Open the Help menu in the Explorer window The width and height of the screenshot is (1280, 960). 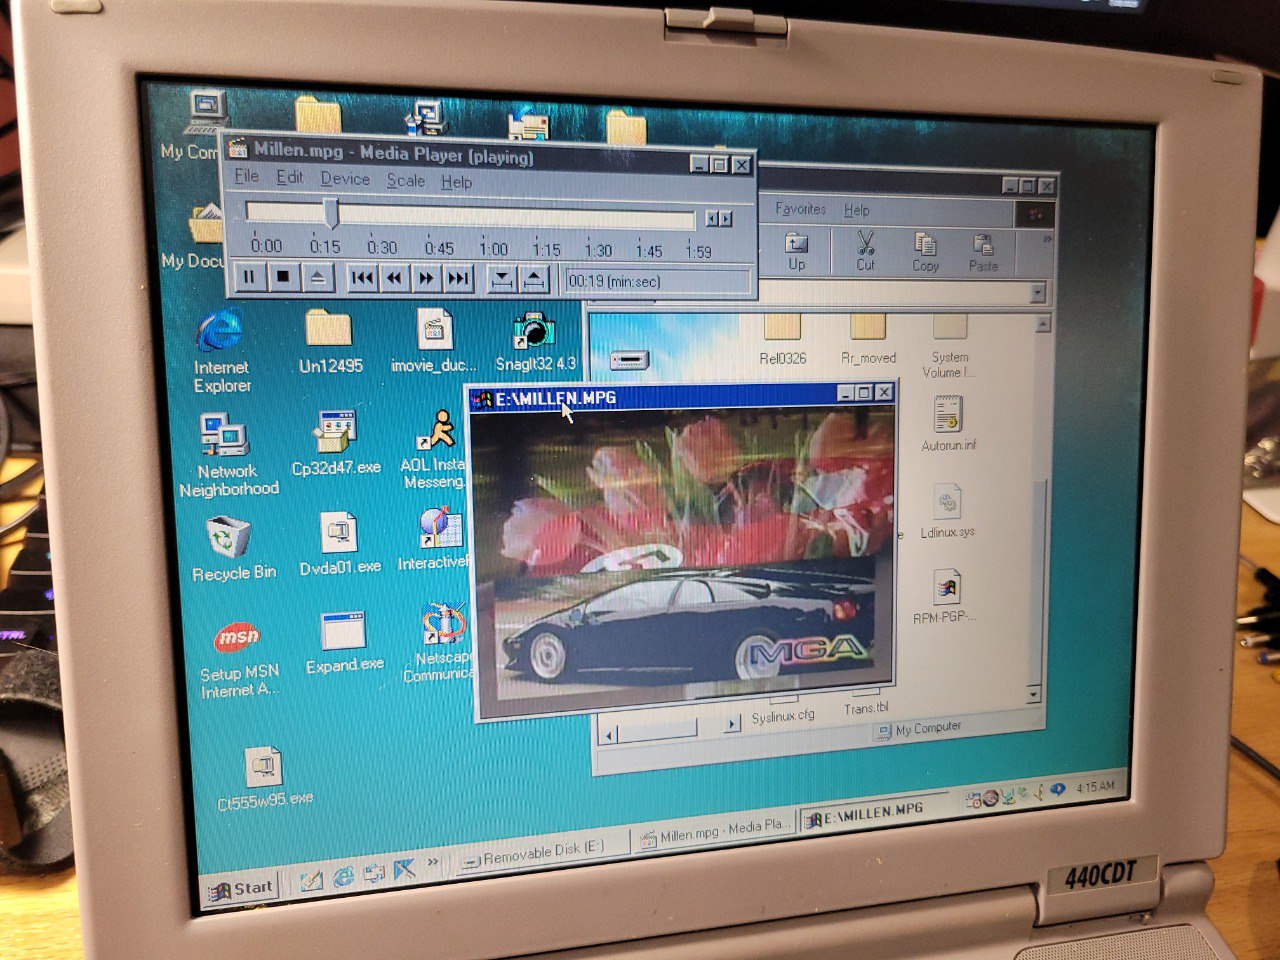coord(856,210)
